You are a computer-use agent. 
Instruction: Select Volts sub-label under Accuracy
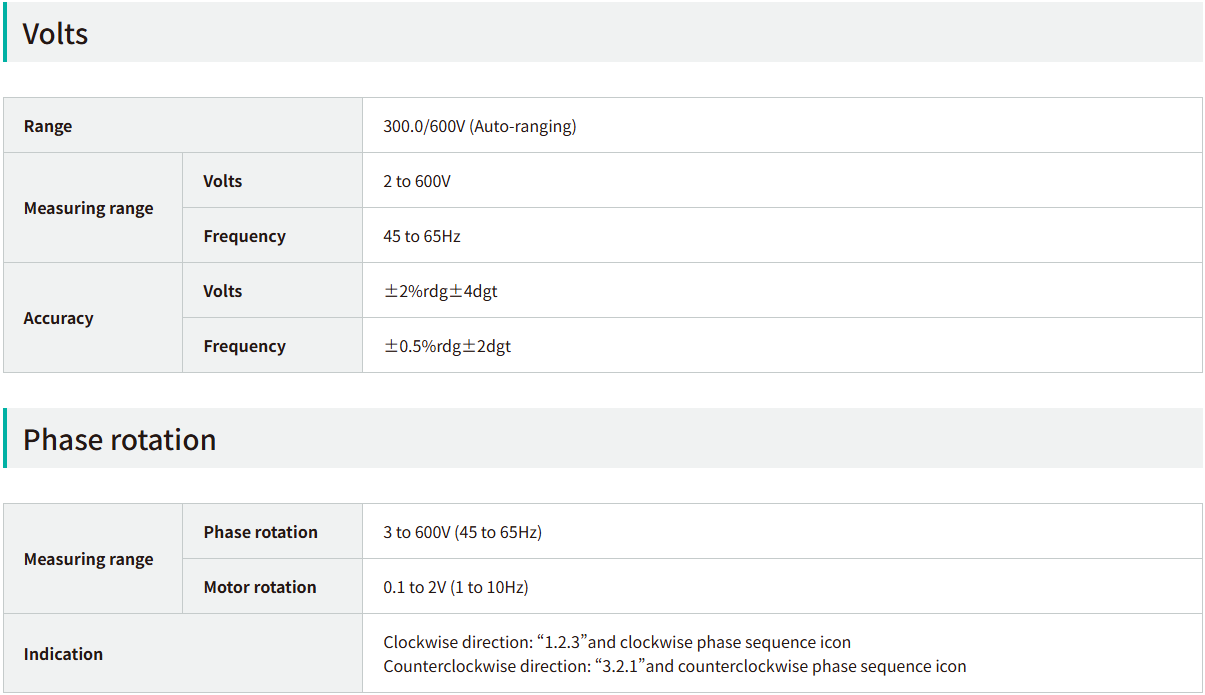pyautogui.click(x=223, y=291)
